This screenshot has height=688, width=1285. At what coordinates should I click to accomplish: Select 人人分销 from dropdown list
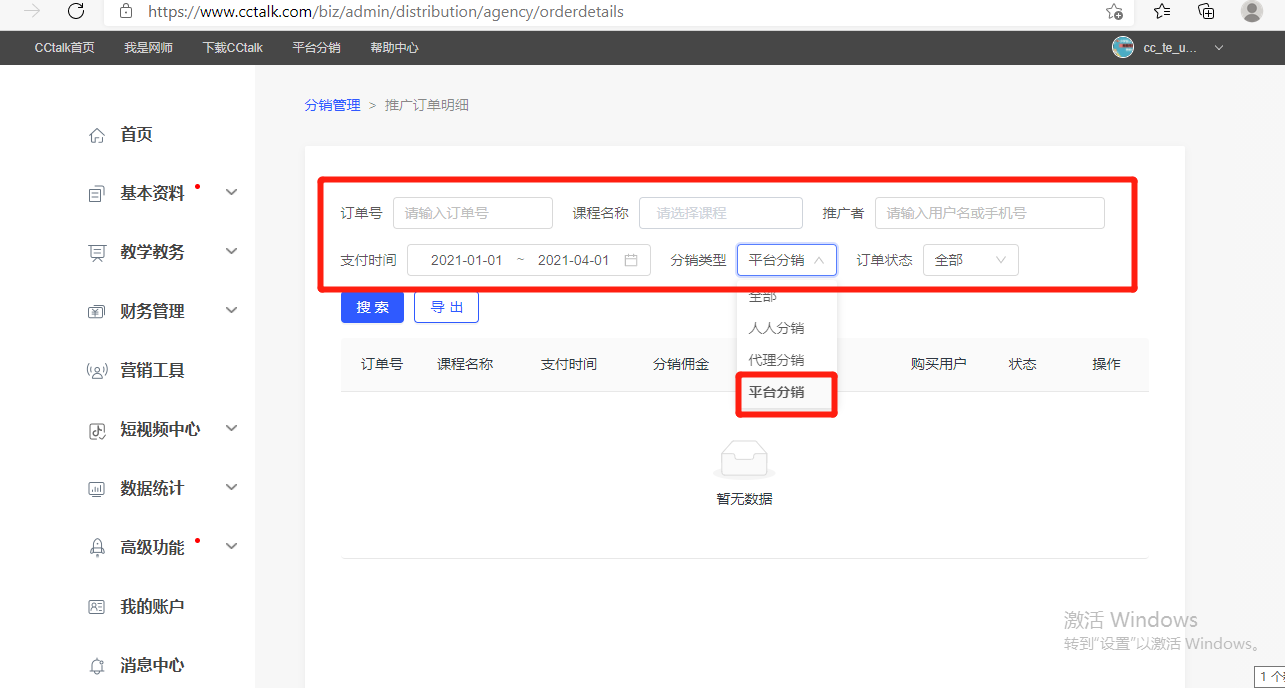(776, 328)
